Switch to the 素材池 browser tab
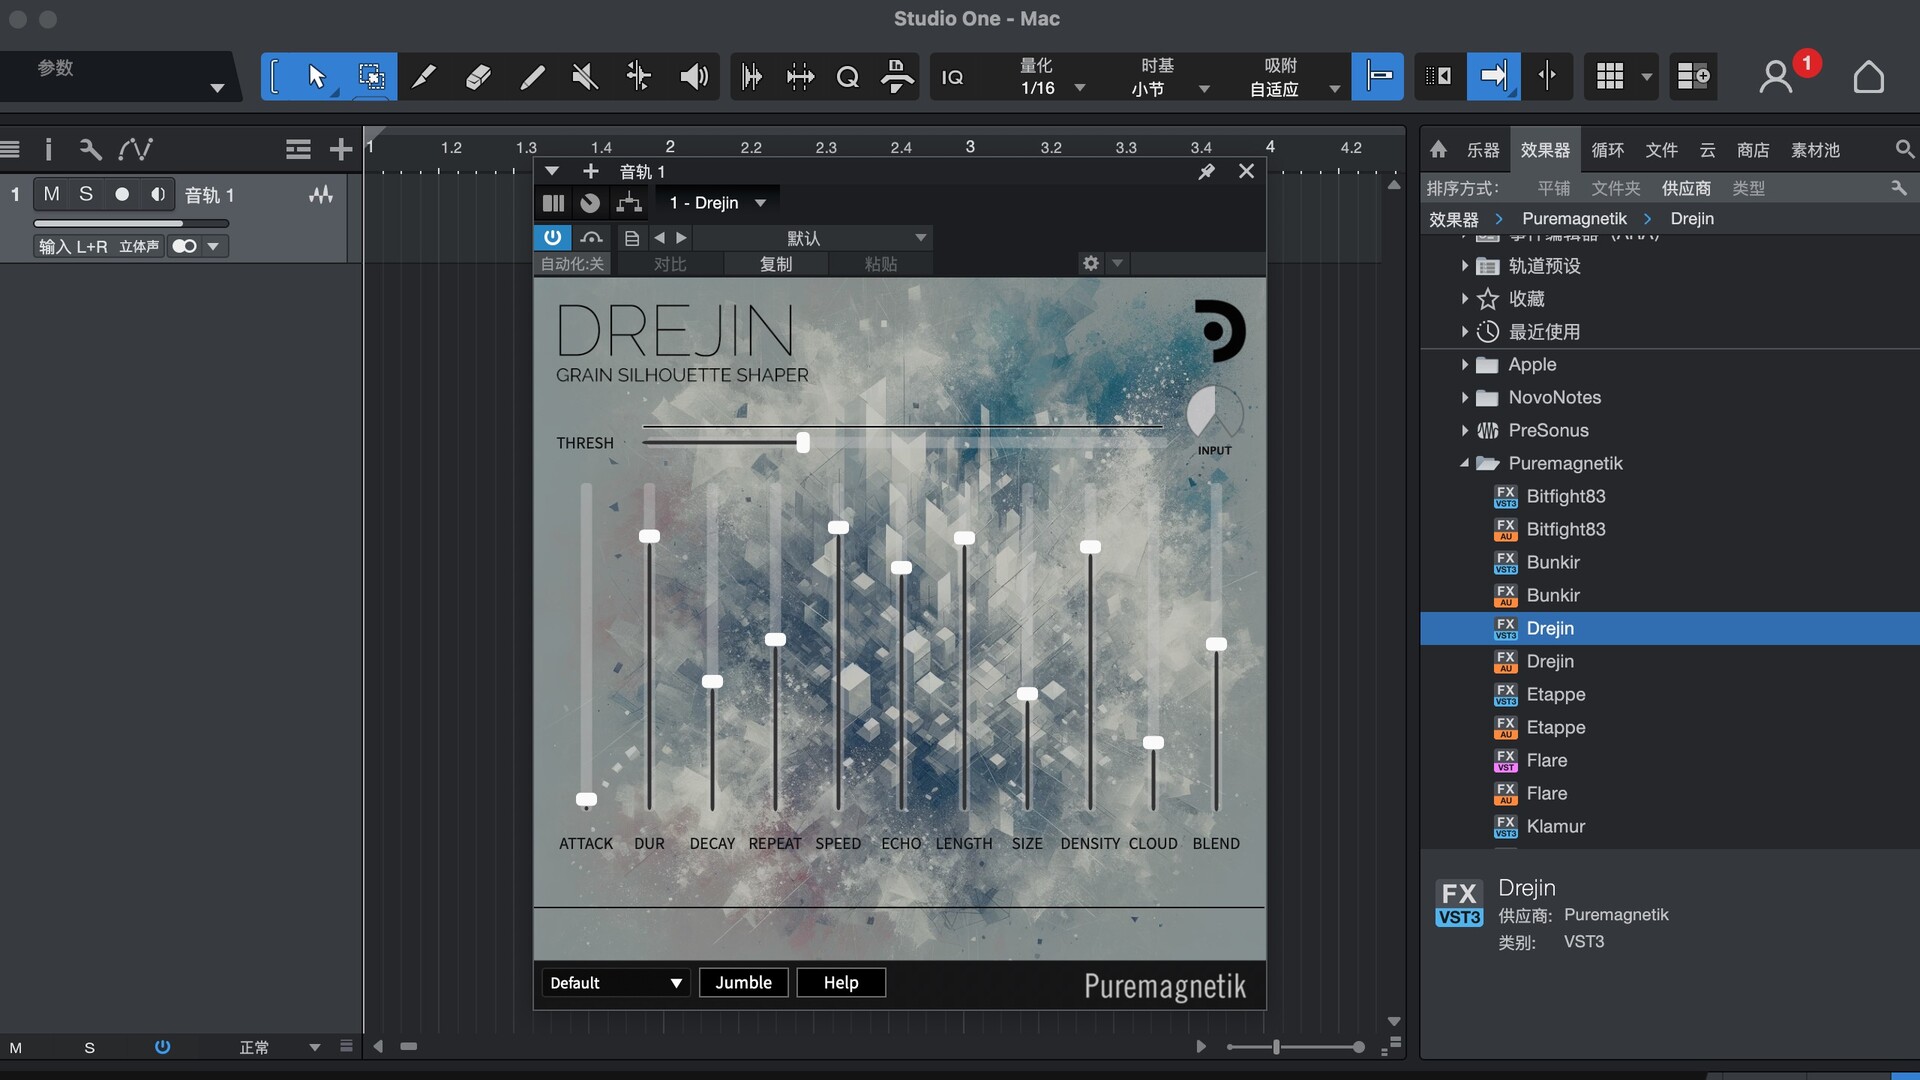 point(1815,150)
